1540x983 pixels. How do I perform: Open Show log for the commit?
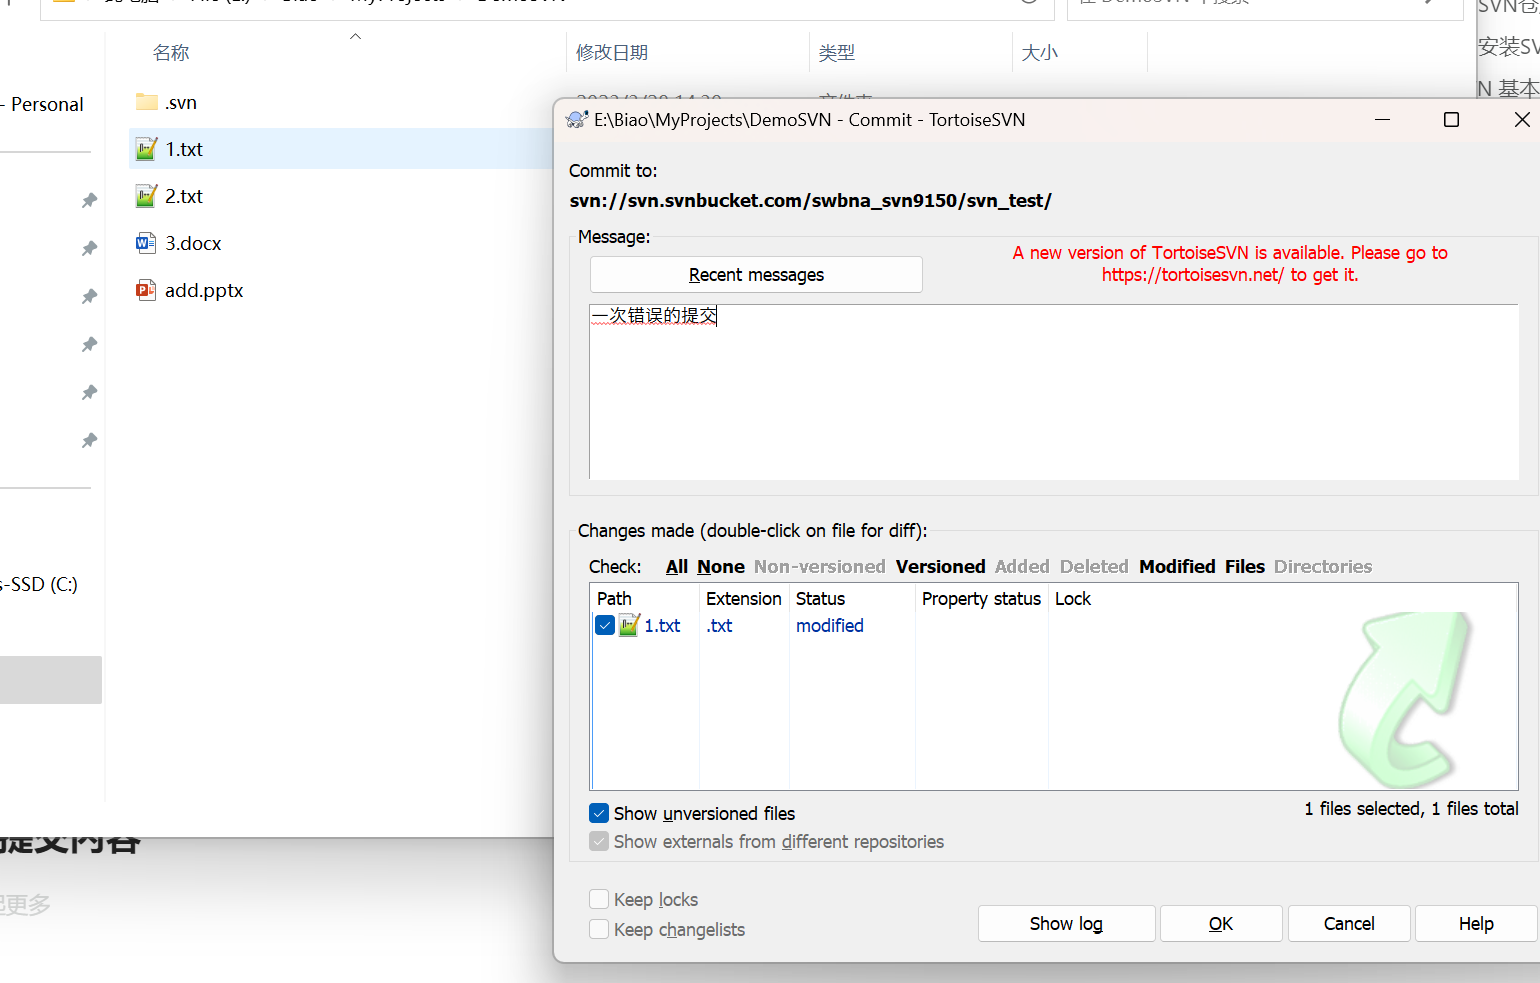coord(1066,924)
